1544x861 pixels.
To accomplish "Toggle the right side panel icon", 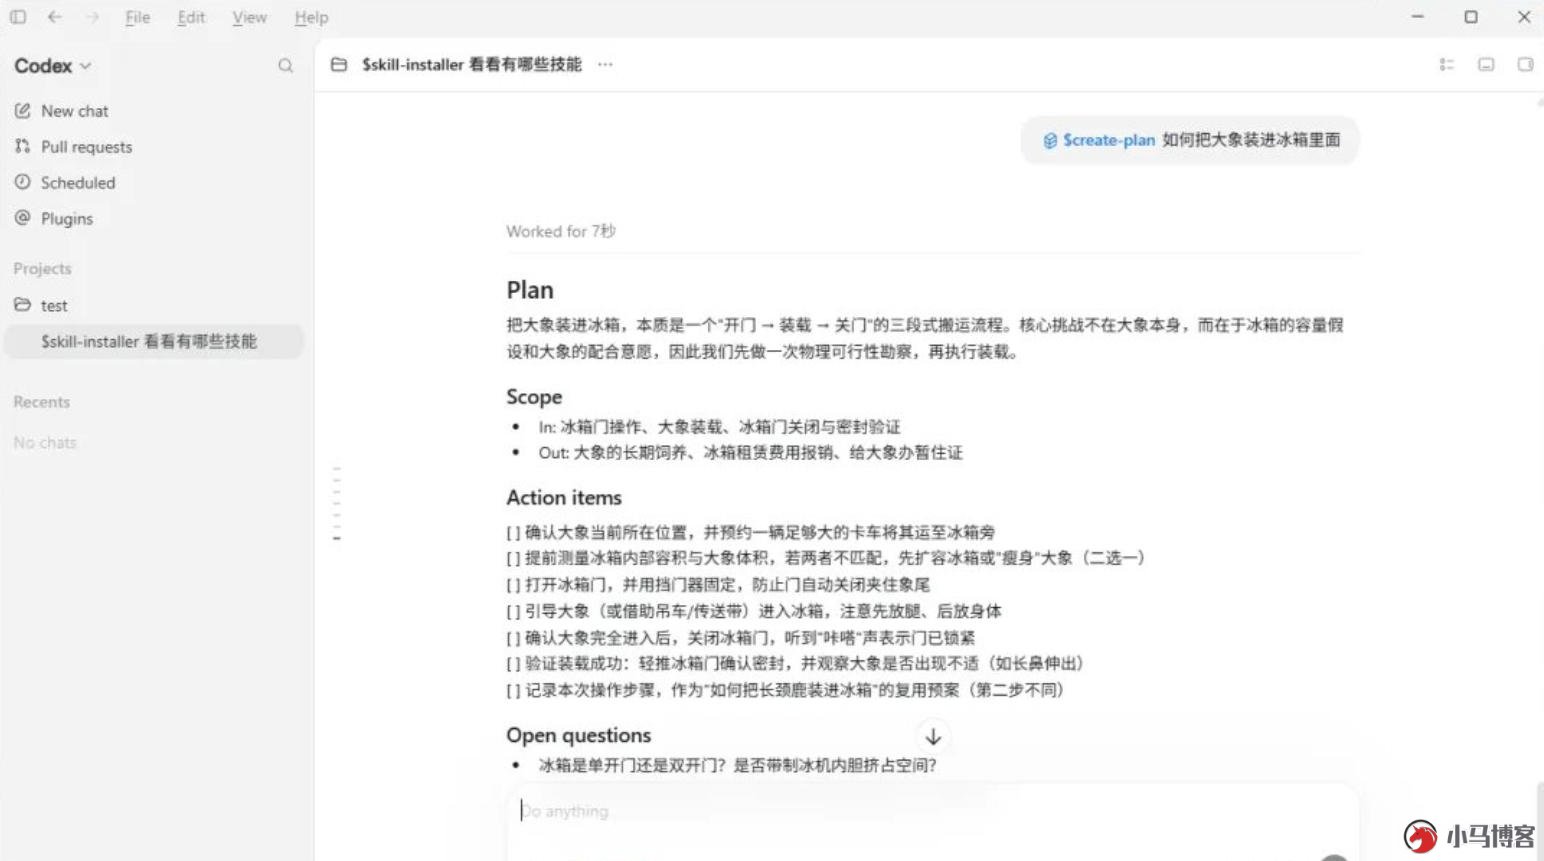I will (1525, 64).
